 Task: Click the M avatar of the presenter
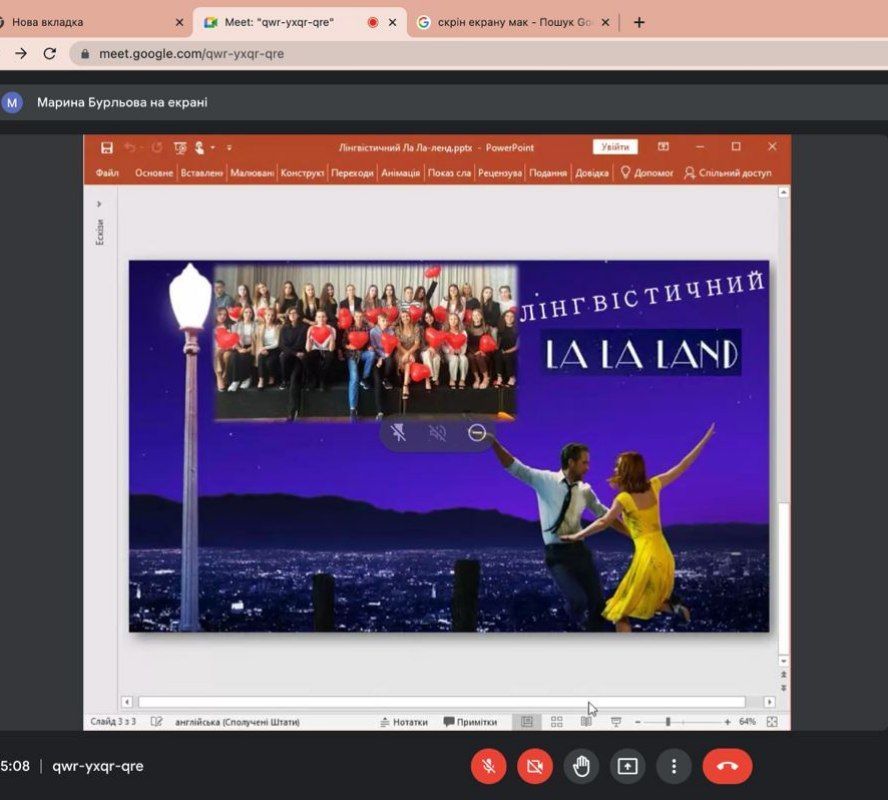12,102
